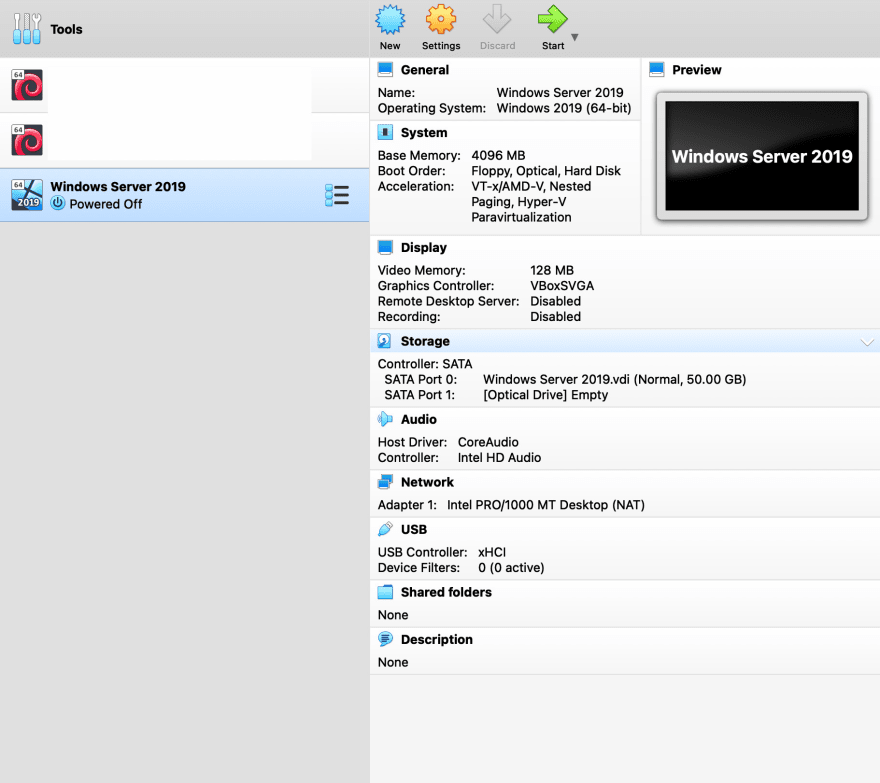Click the Display section icon

tap(385, 247)
